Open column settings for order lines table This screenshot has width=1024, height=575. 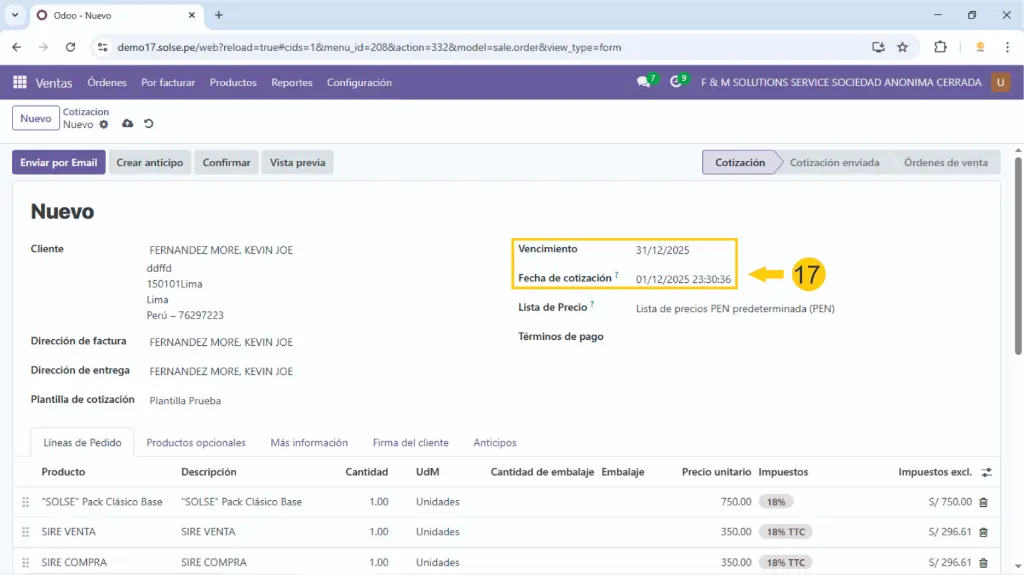coord(986,472)
